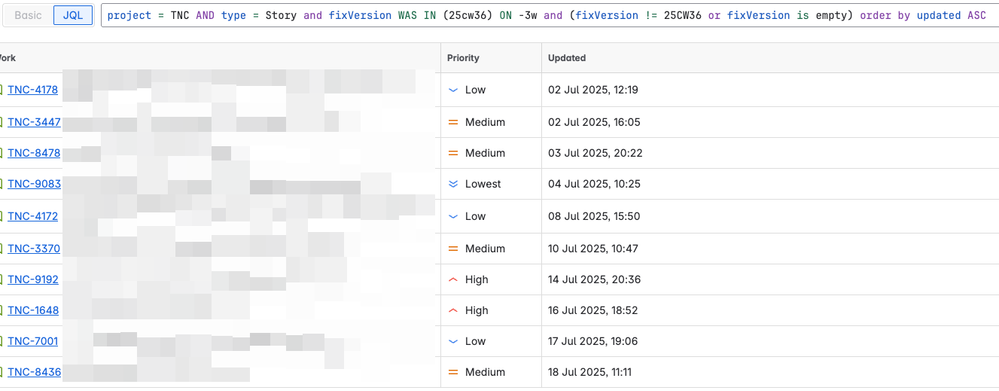Select the date 02 Jul 2025, 16:05

click(594, 122)
